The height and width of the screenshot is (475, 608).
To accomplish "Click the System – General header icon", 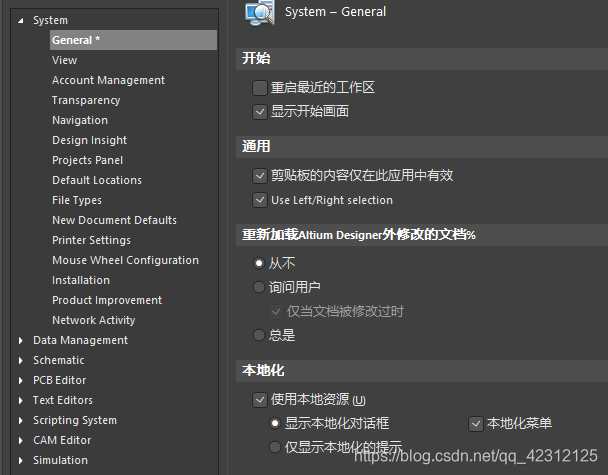I will (x=260, y=12).
